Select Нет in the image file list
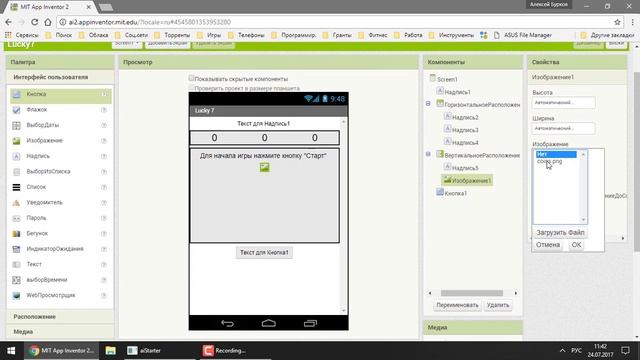640x360 pixels. 556,154
